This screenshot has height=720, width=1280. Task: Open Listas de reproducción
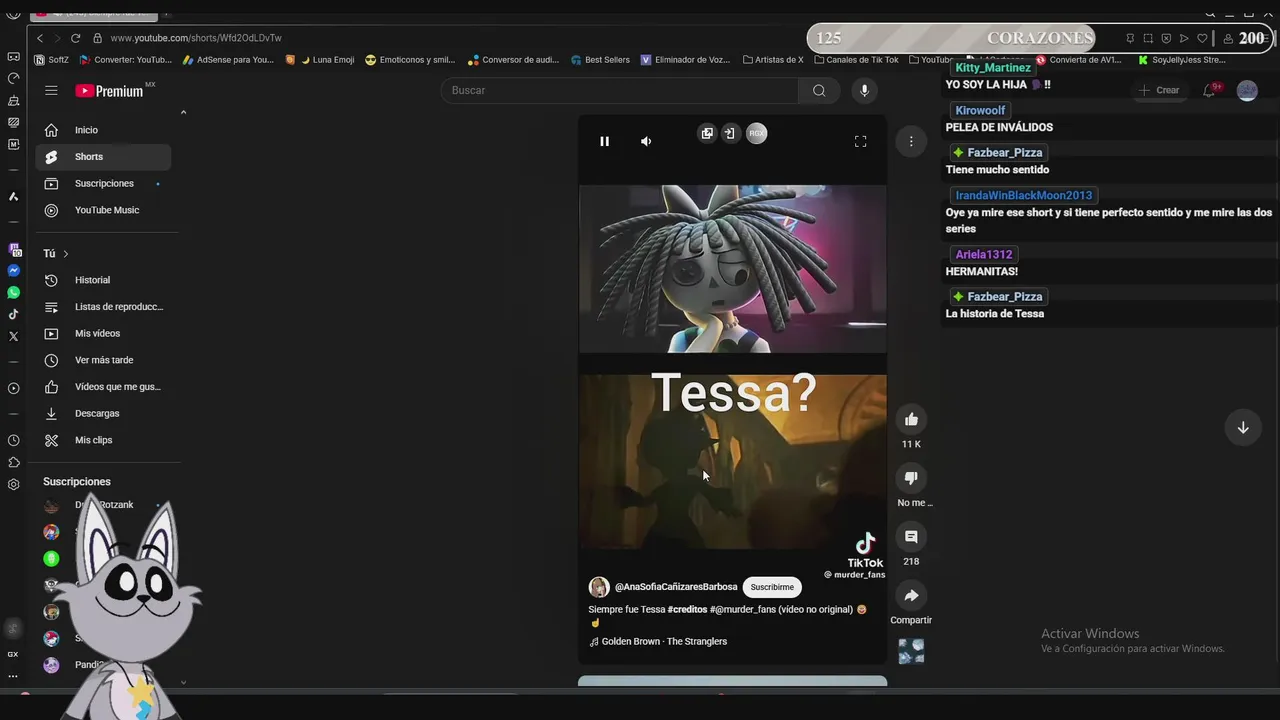coord(103,307)
